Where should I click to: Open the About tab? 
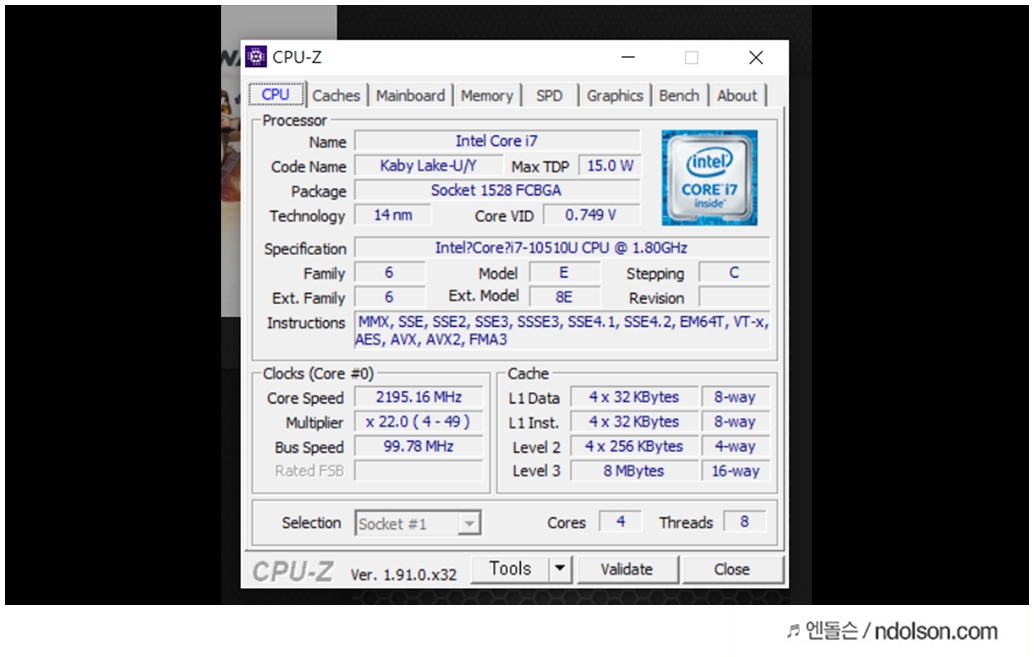click(737, 96)
